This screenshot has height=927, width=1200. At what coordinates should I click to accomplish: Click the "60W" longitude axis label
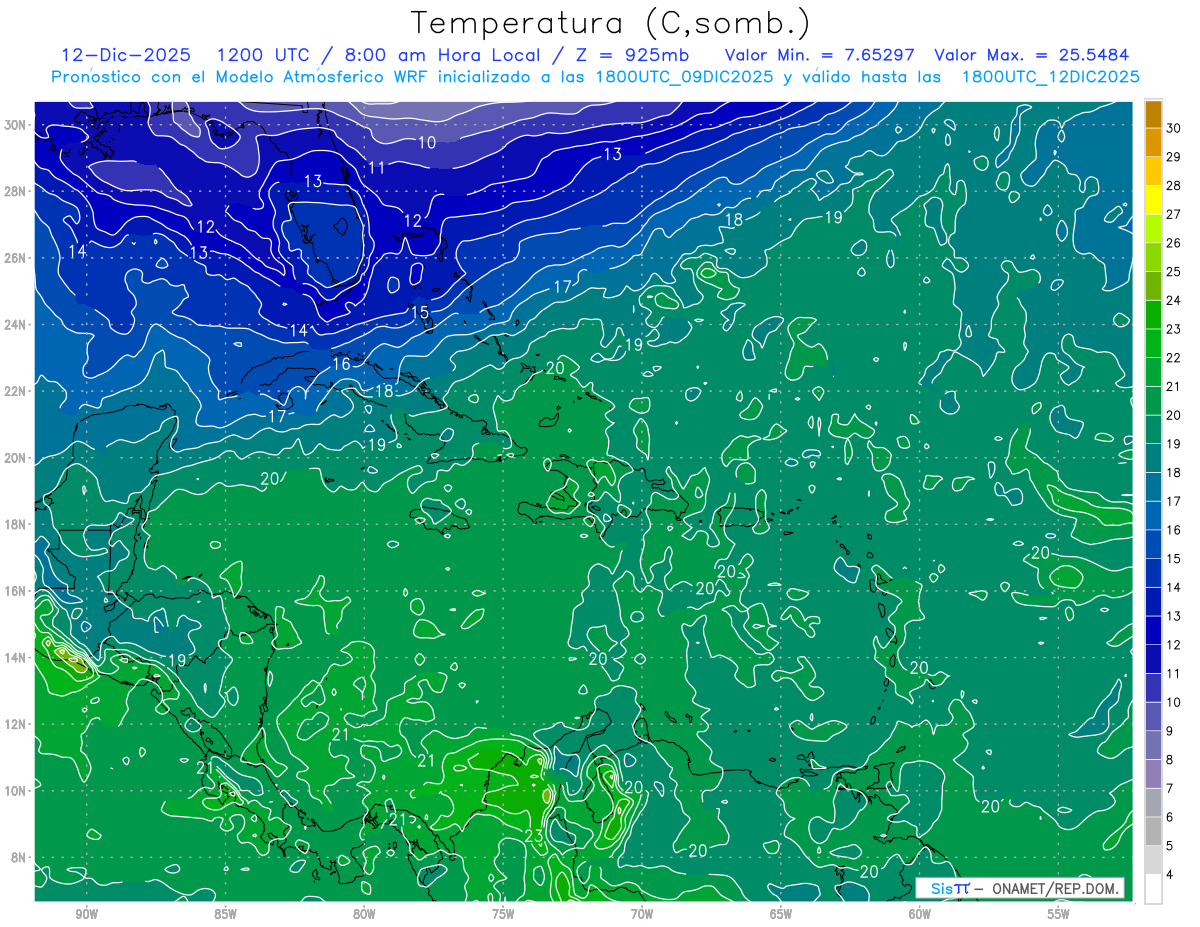(x=920, y=914)
